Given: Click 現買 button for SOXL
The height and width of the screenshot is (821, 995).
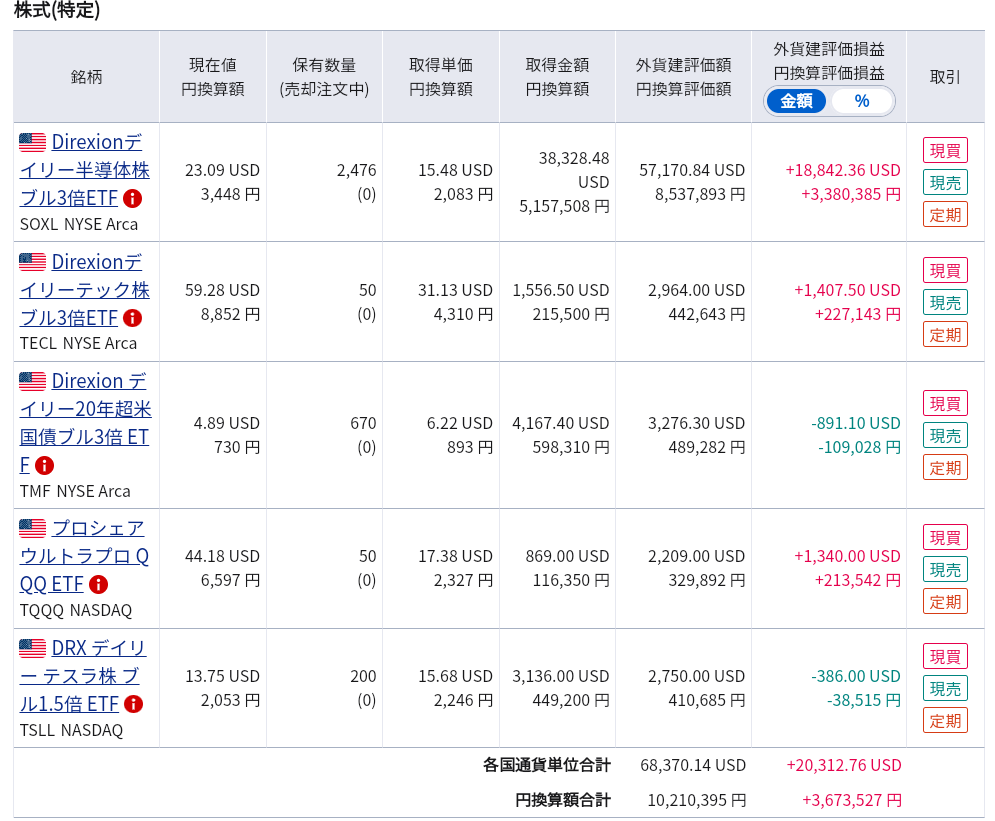Looking at the screenshot, I should 945,151.
